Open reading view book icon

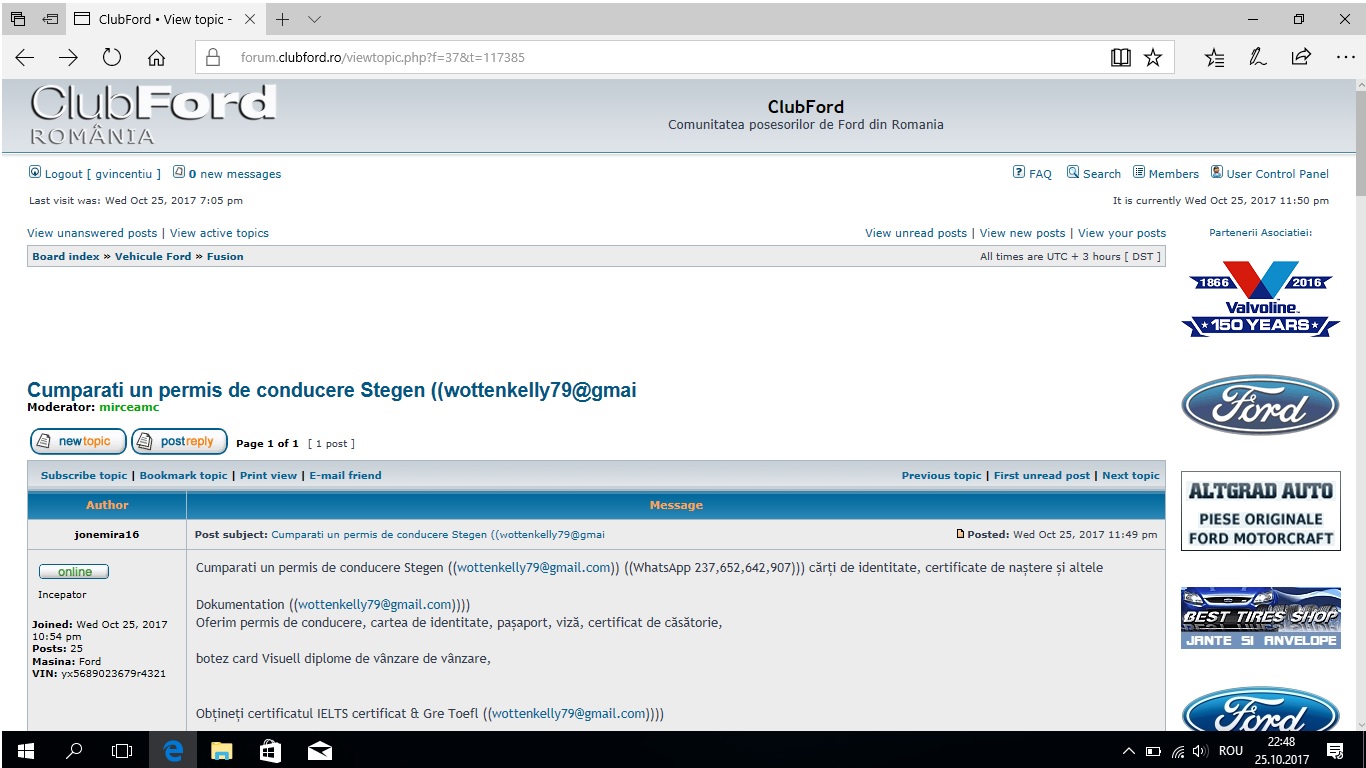[1120, 58]
